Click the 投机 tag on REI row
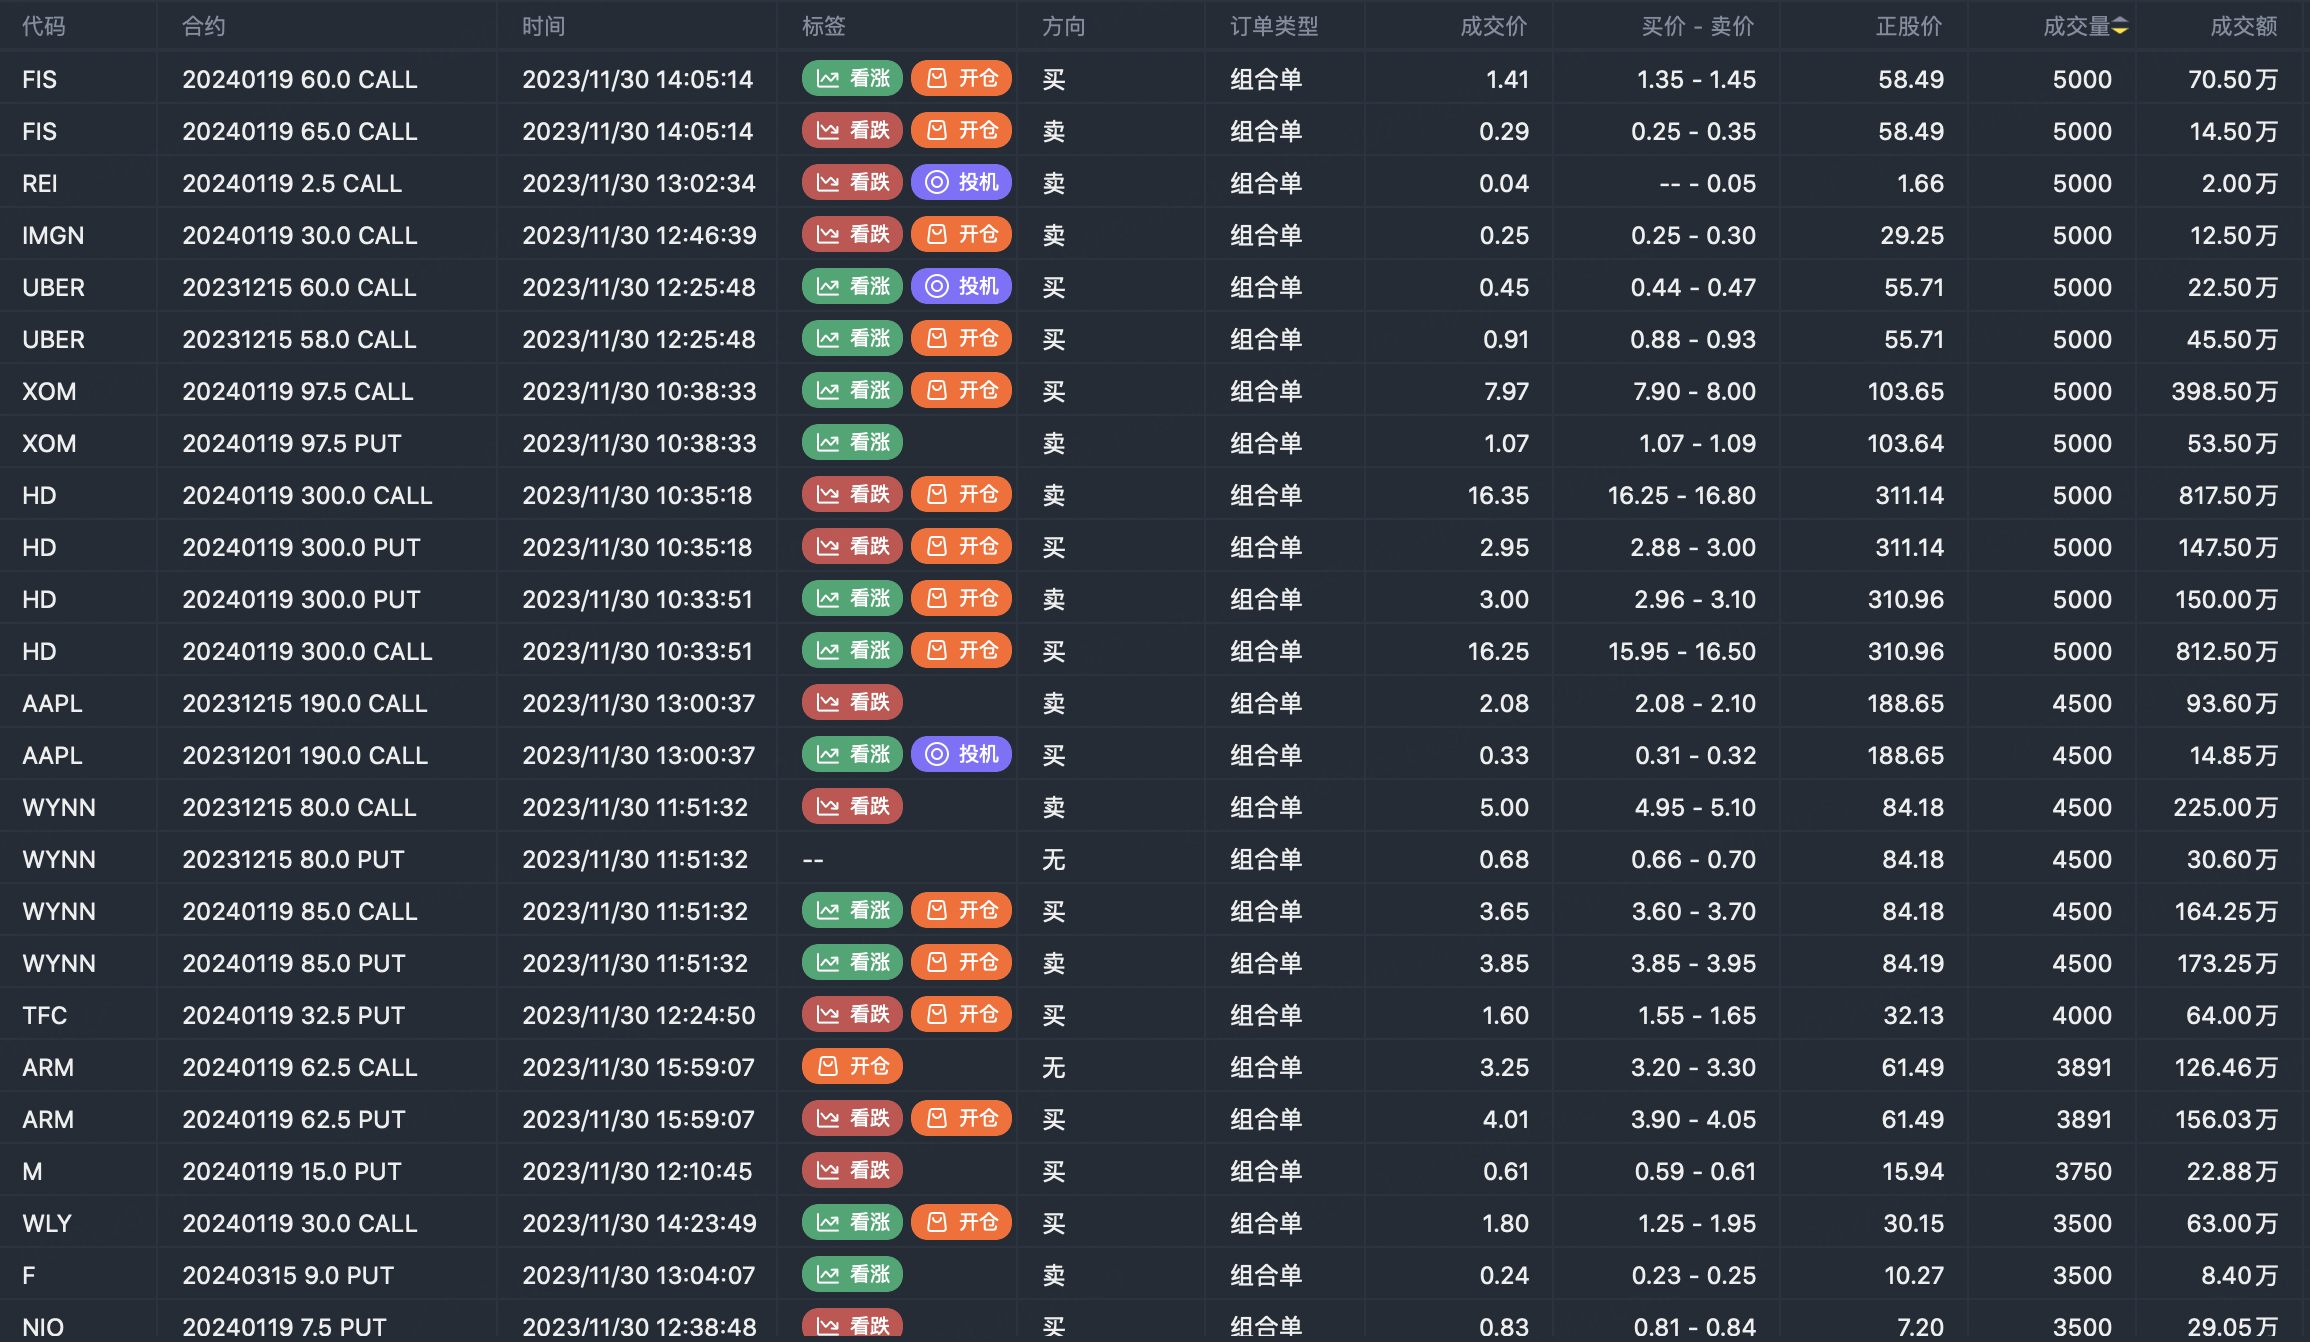2310x1342 pixels. coord(961,183)
